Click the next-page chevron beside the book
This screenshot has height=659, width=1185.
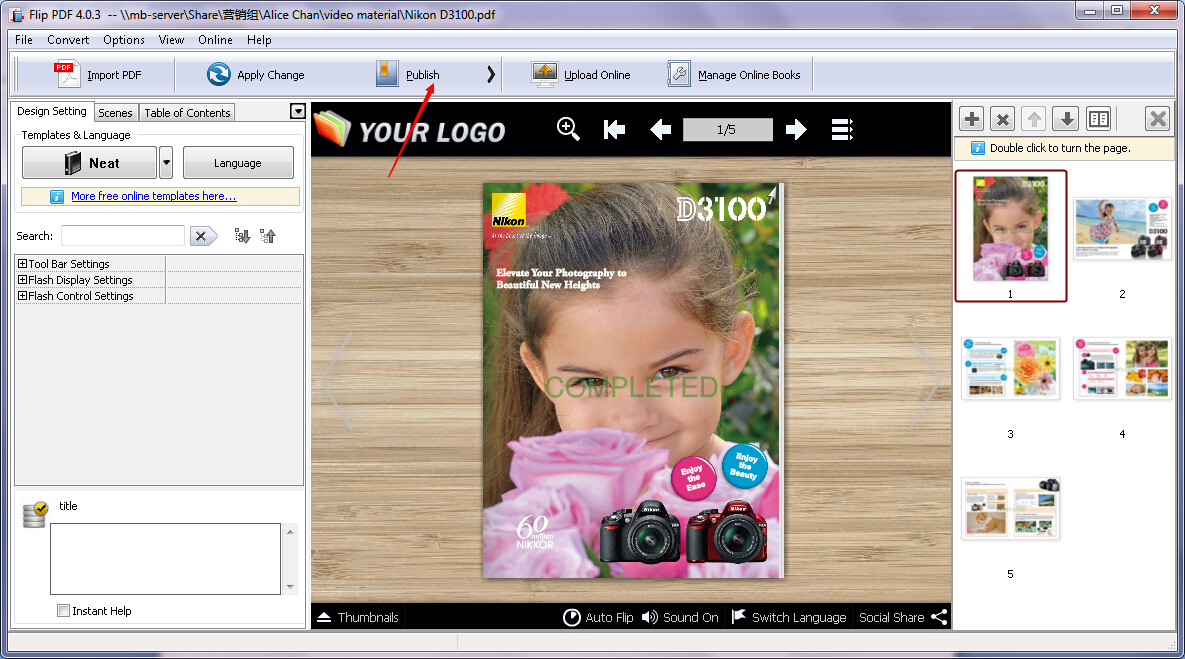point(924,382)
